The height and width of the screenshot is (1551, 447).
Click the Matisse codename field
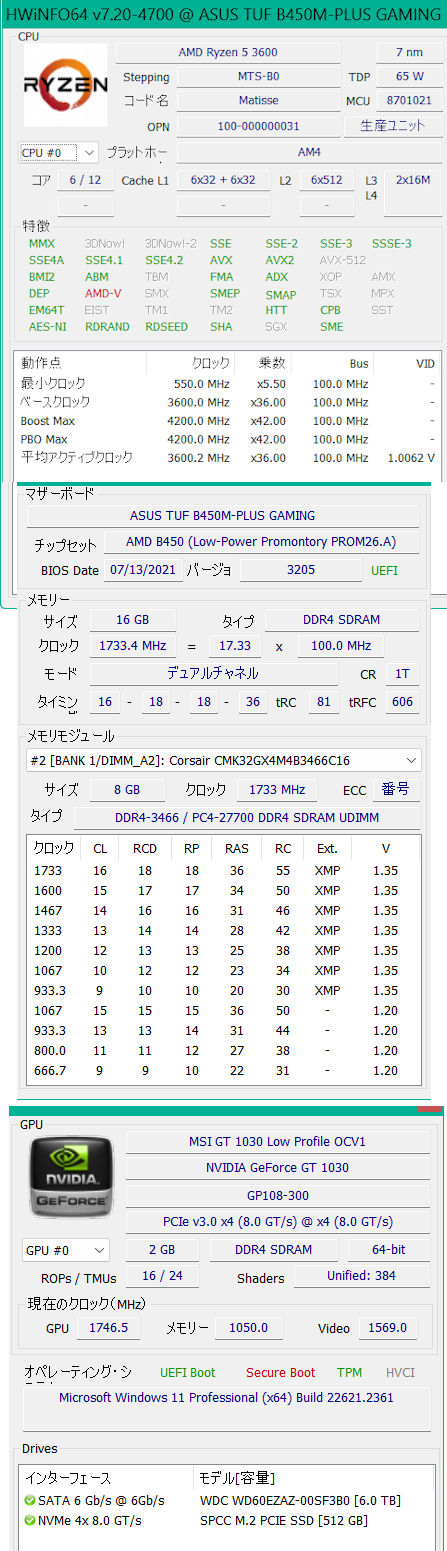coord(258,101)
